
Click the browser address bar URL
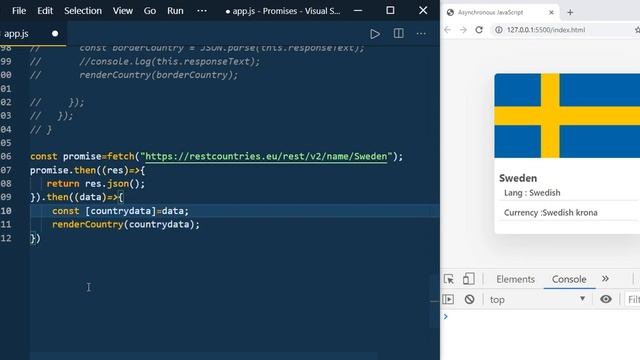pyautogui.click(x=546, y=30)
